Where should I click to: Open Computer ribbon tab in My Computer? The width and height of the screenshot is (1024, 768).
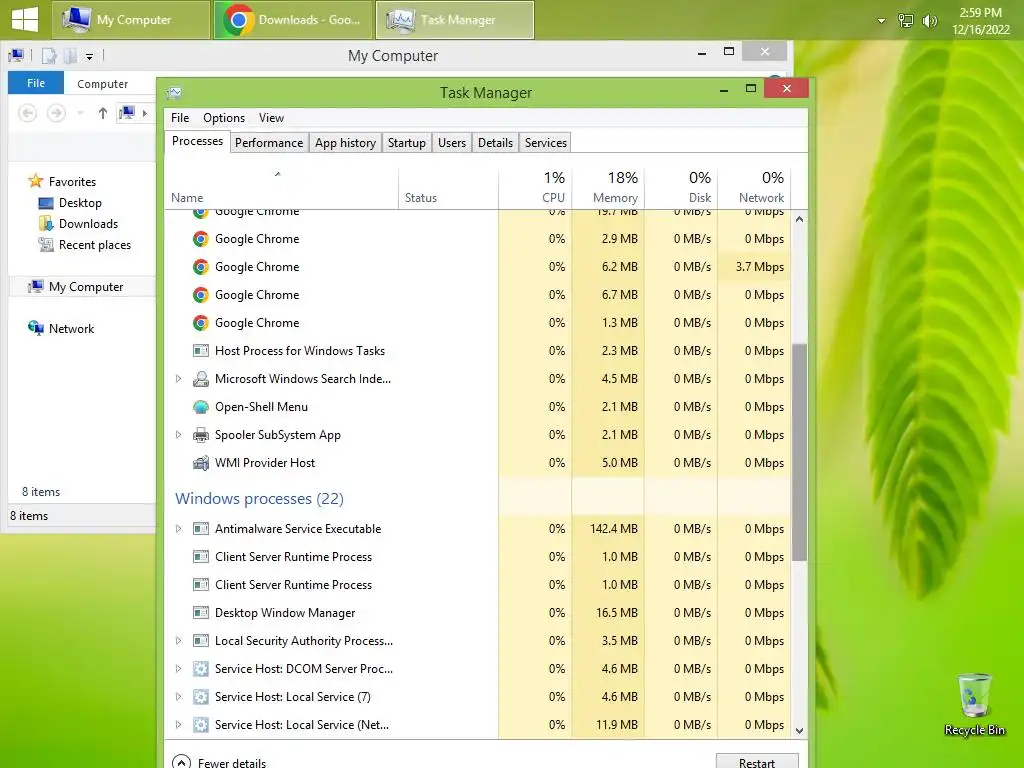point(103,84)
